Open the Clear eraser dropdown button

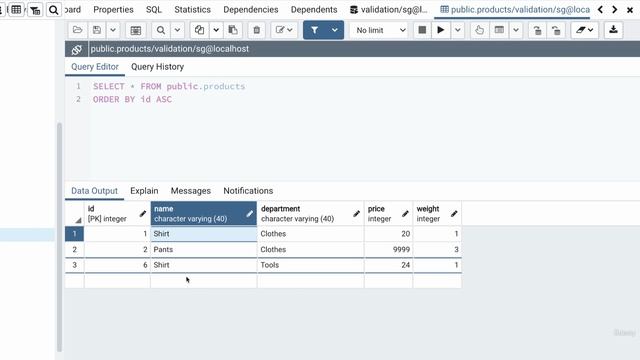[584, 30]
